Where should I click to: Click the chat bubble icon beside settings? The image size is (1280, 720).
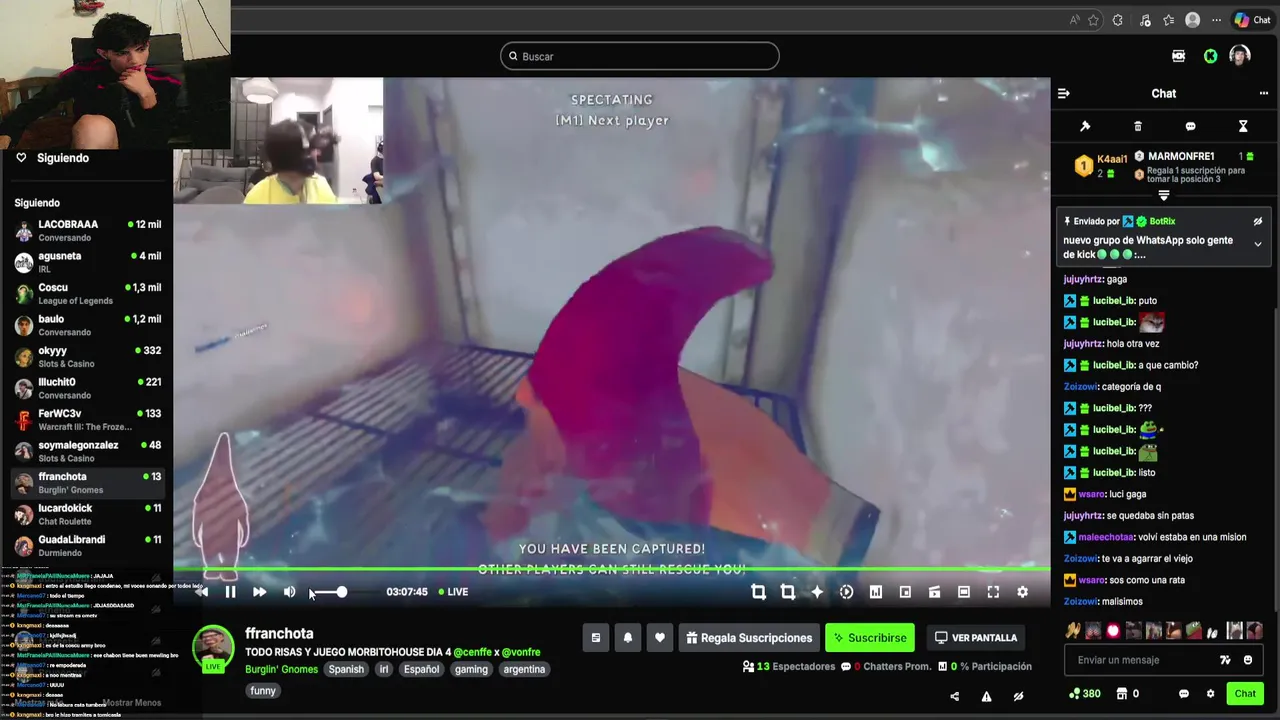coord(1184,694)
